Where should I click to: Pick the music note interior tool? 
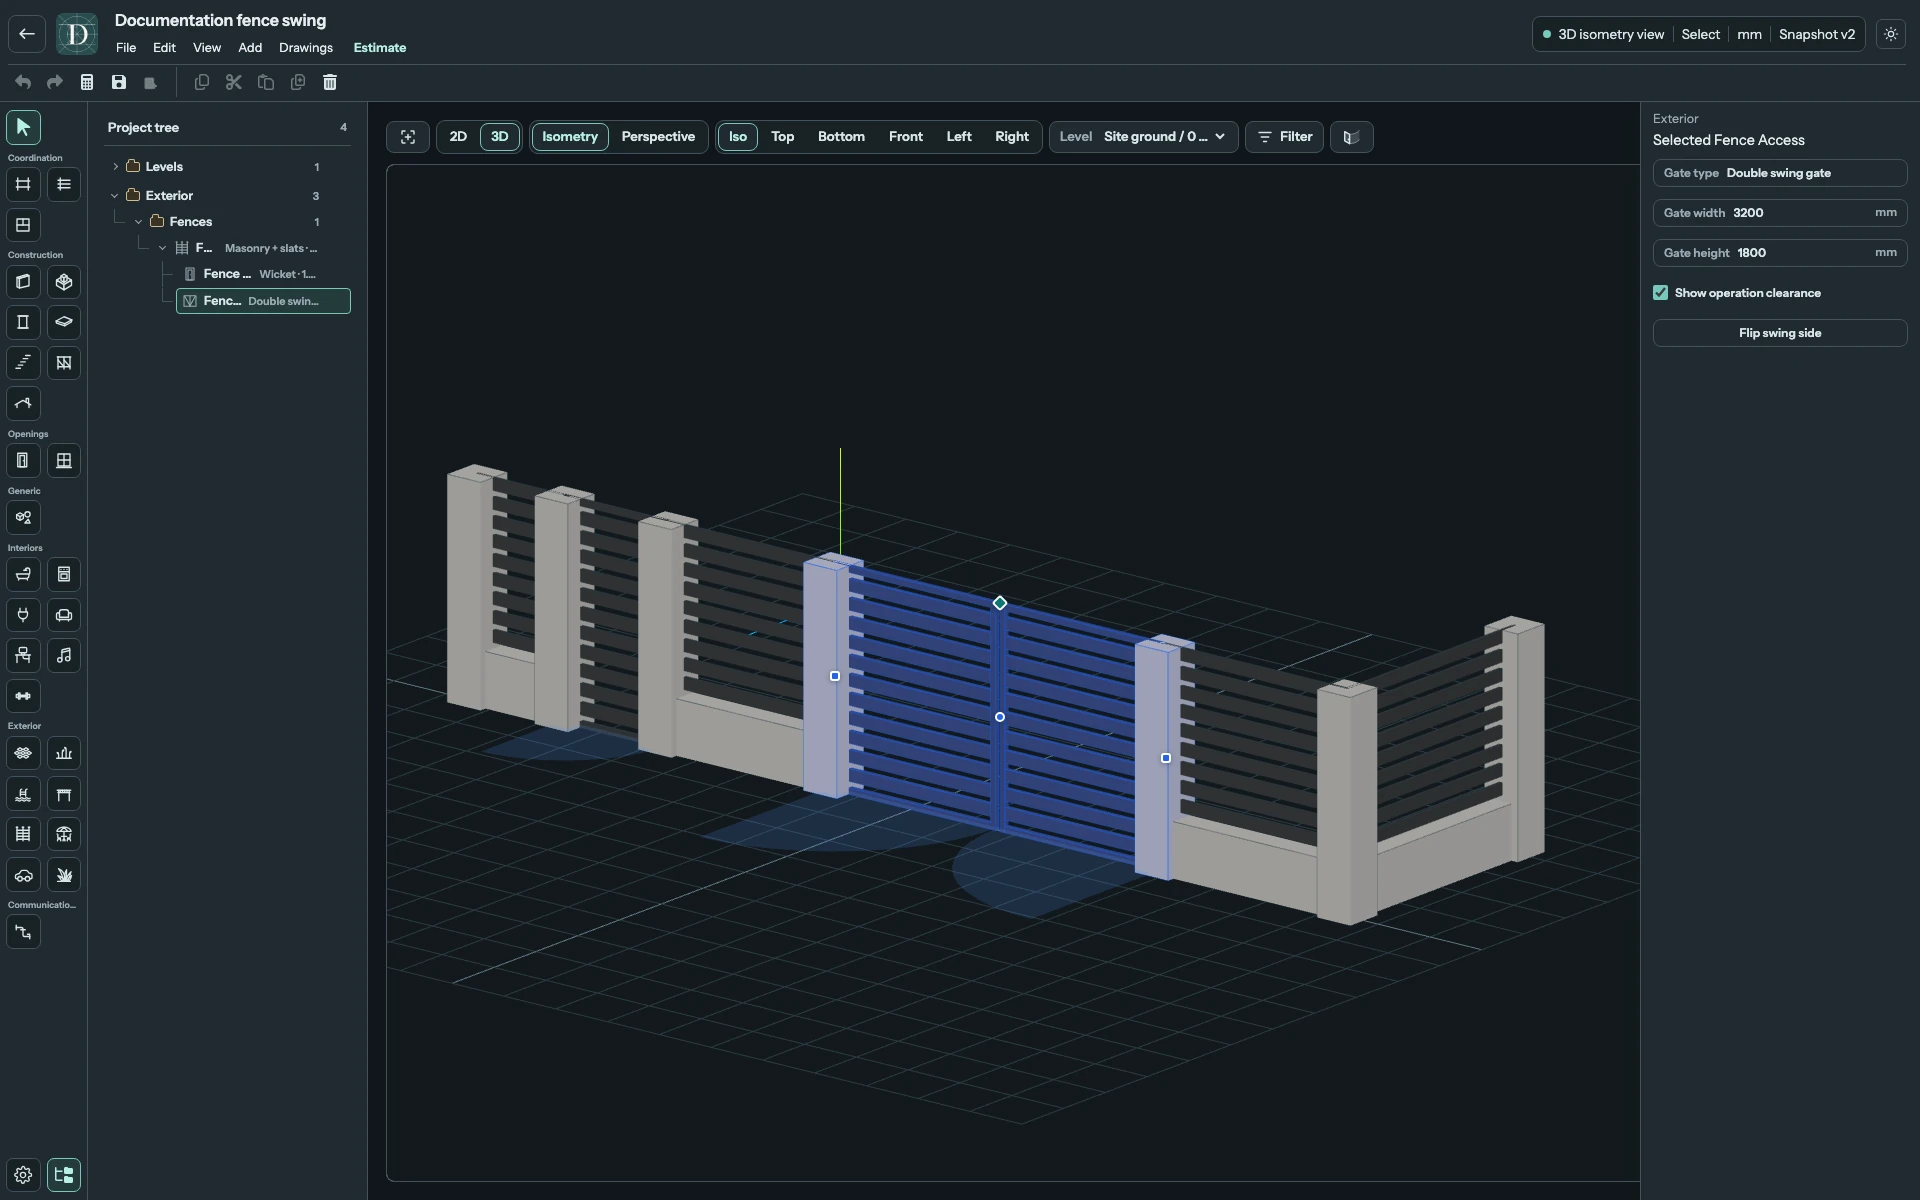(64, 656)
